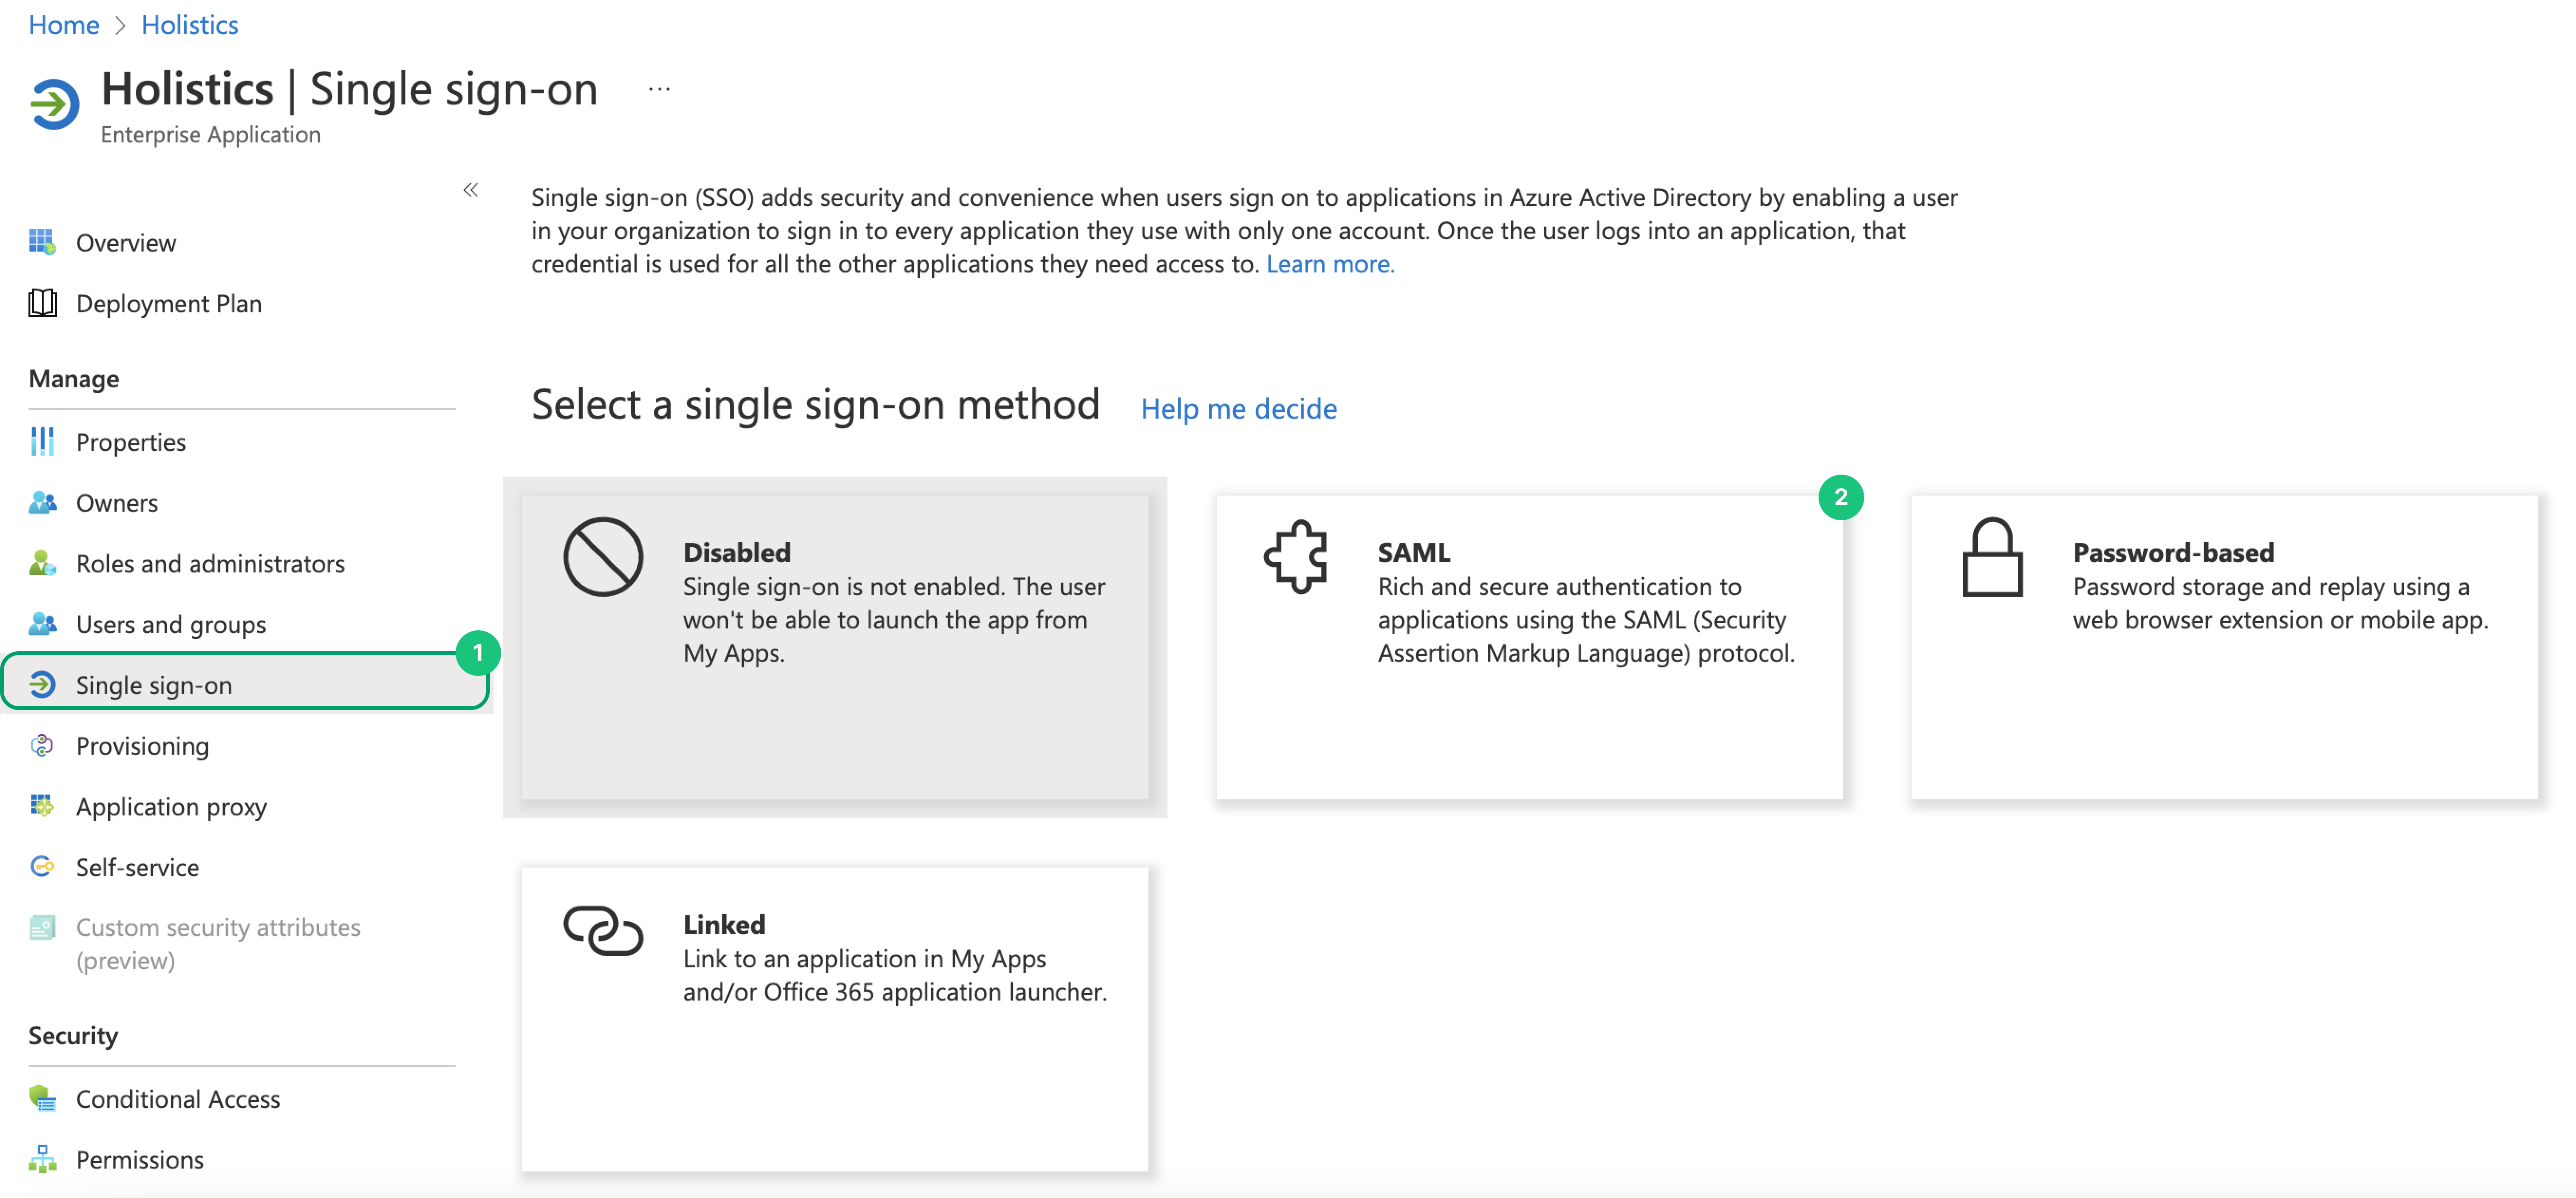2576x1198 pixels.
Task: Open the more options ellipsis menu
Action: (x=659, y=90)
